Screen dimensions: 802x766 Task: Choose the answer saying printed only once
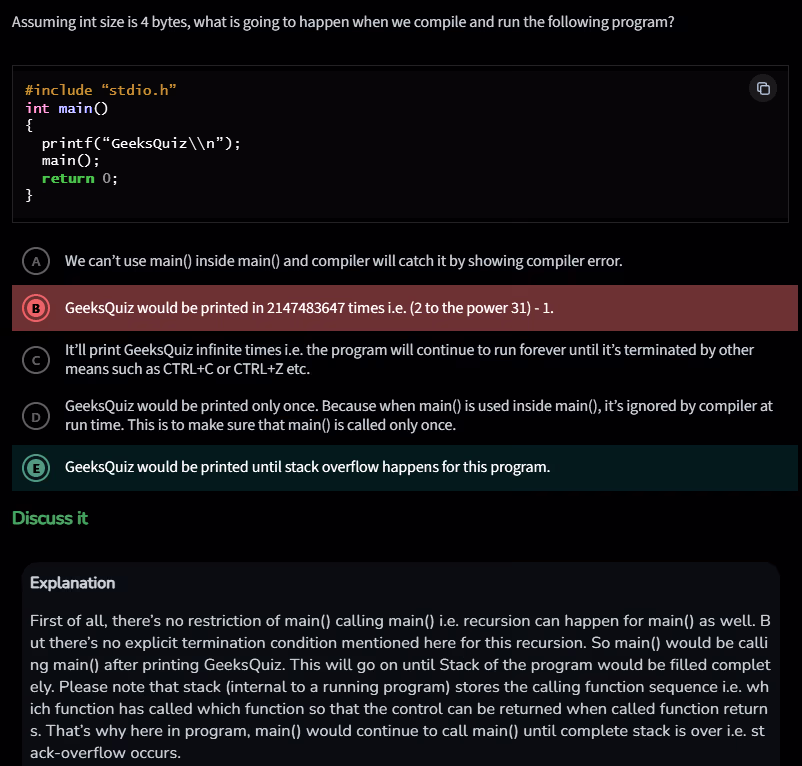418,415
